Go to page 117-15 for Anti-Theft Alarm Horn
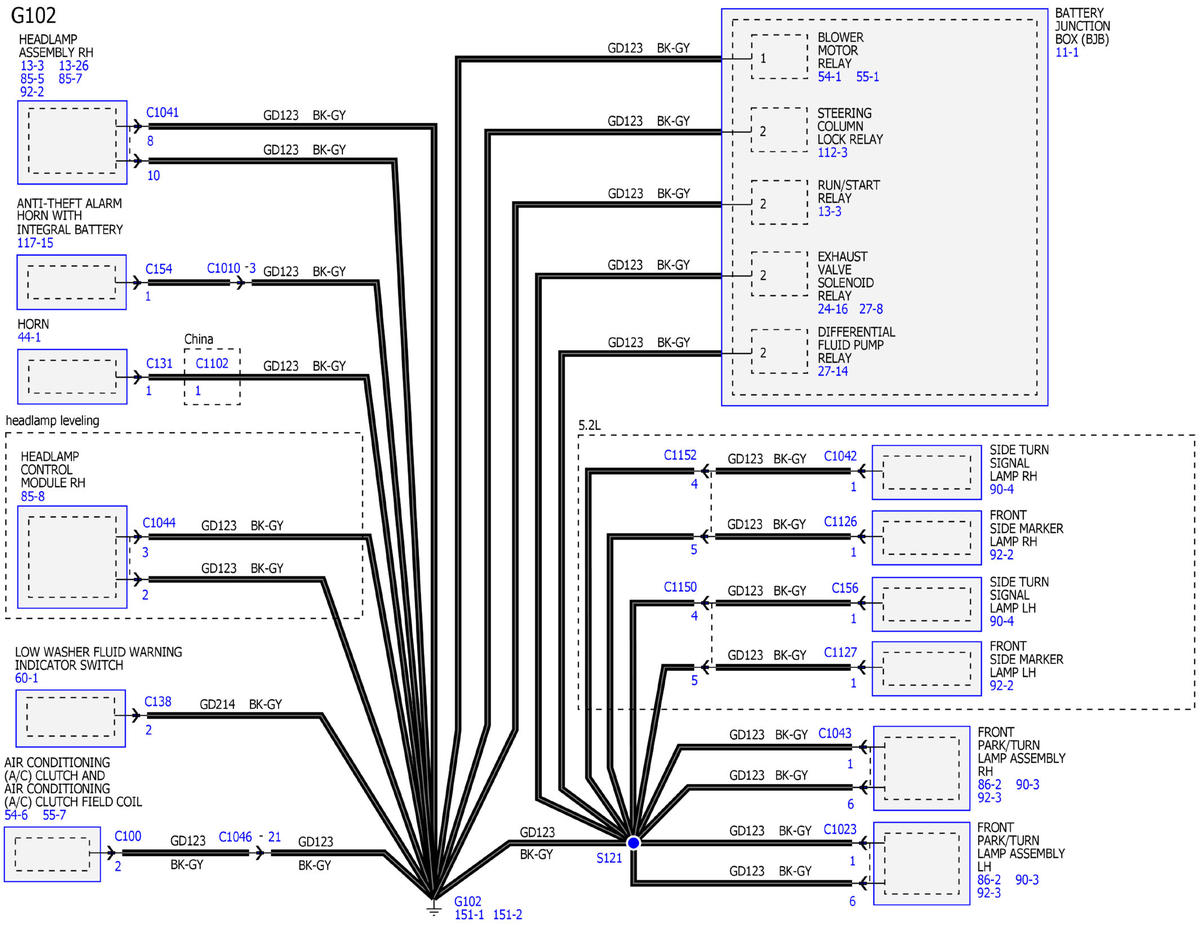This screenshot has width=1200, height=927. click(35, 243)
